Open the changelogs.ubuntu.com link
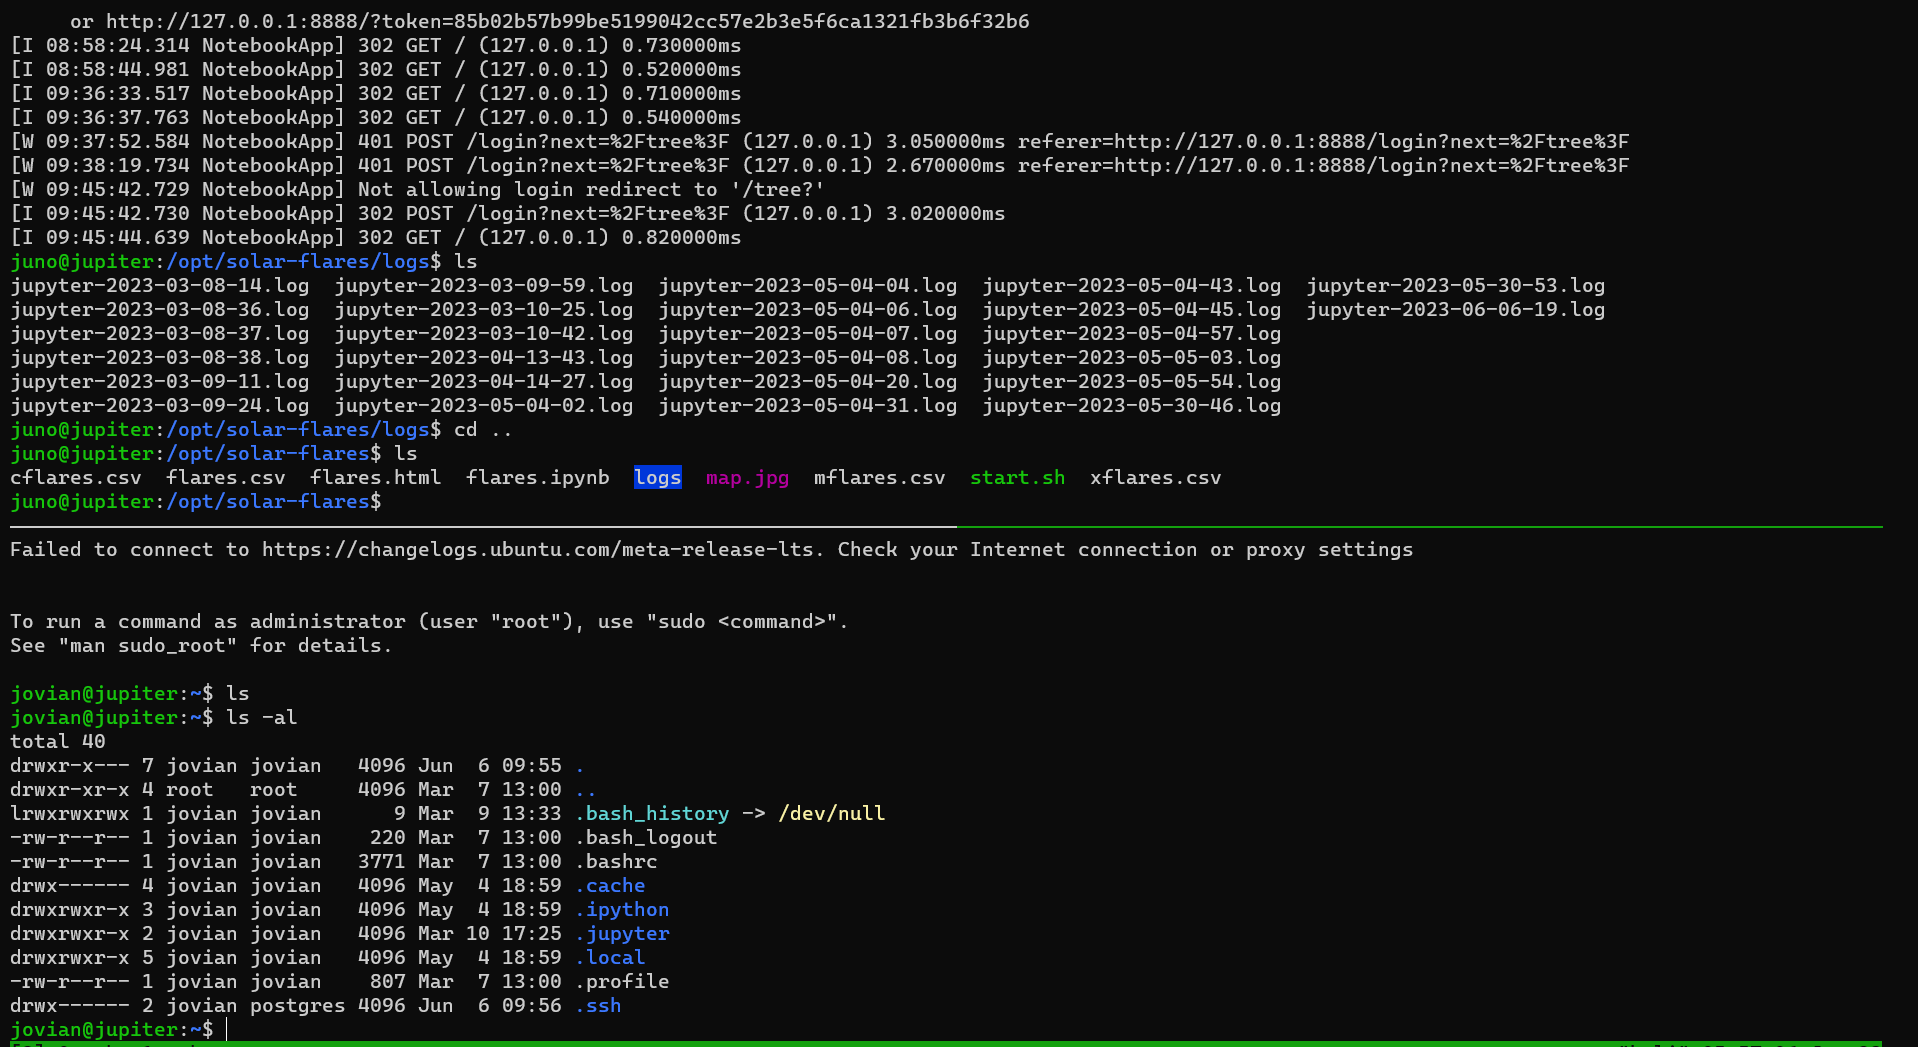Image resolution: width=1918 pixels, height=1047 pixels. click(536, 549)
